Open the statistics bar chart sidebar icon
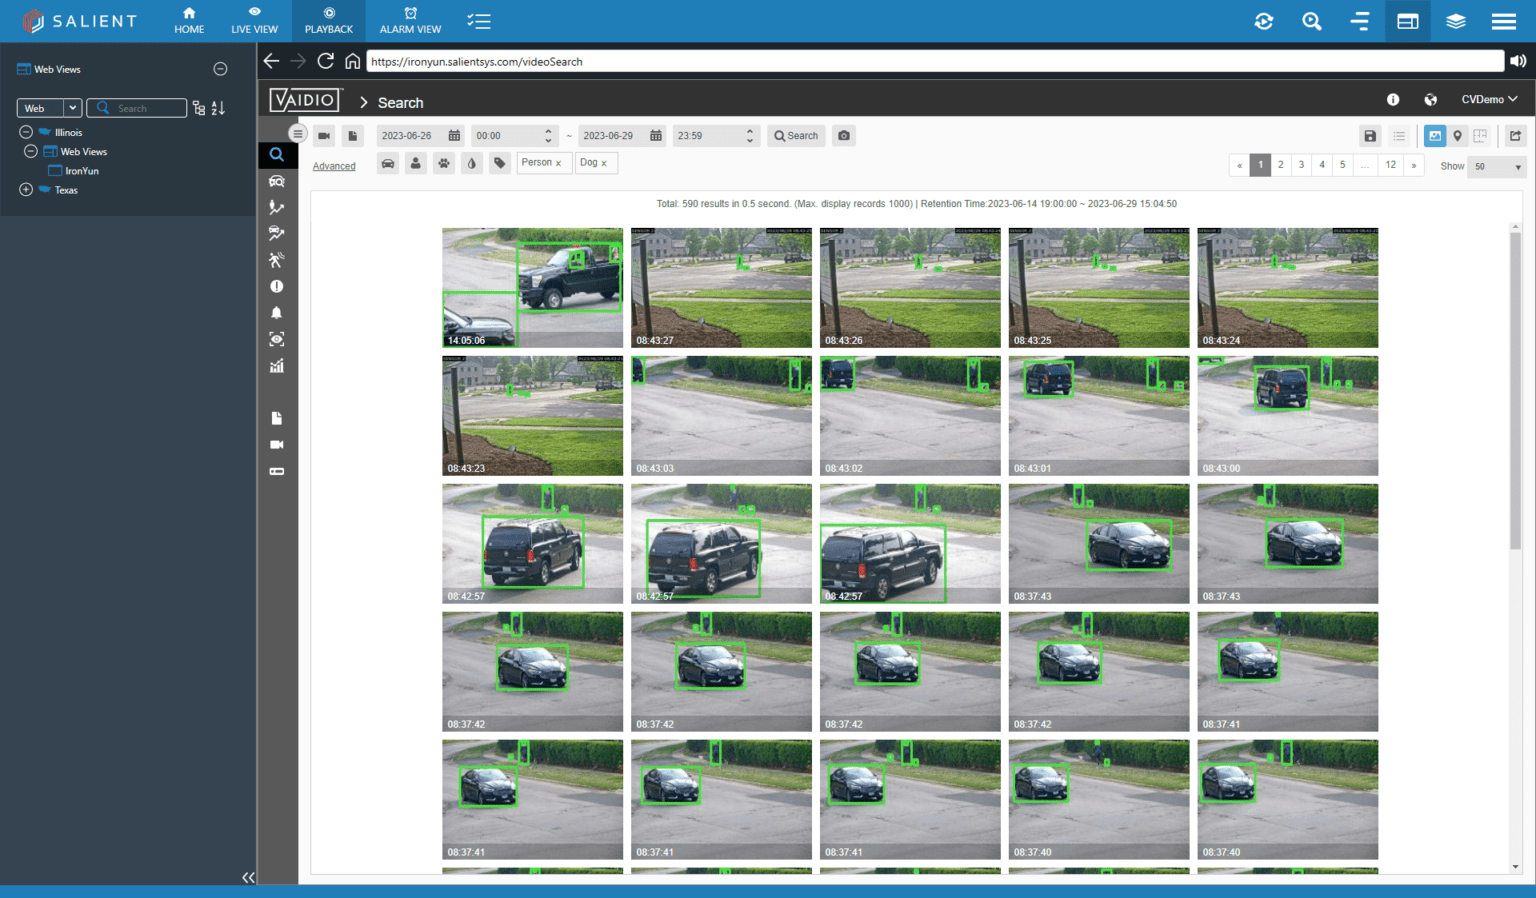This screenshot has width=1536, height=898. pyautogui.click(x=277, y=366)
